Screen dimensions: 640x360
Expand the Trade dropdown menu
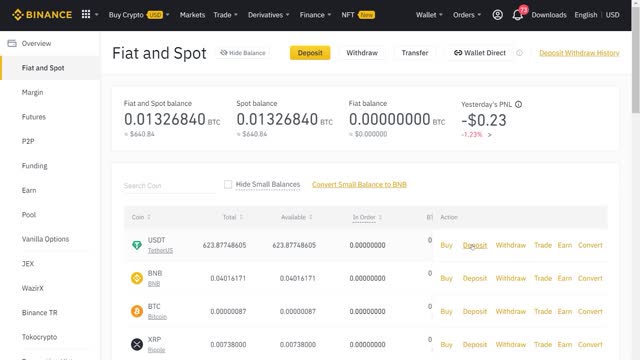coord(225,15)
